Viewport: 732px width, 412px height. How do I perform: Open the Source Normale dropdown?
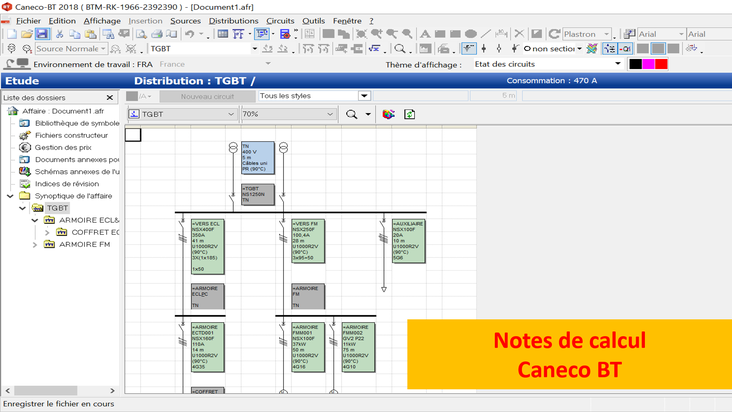(x=103, y=49)
